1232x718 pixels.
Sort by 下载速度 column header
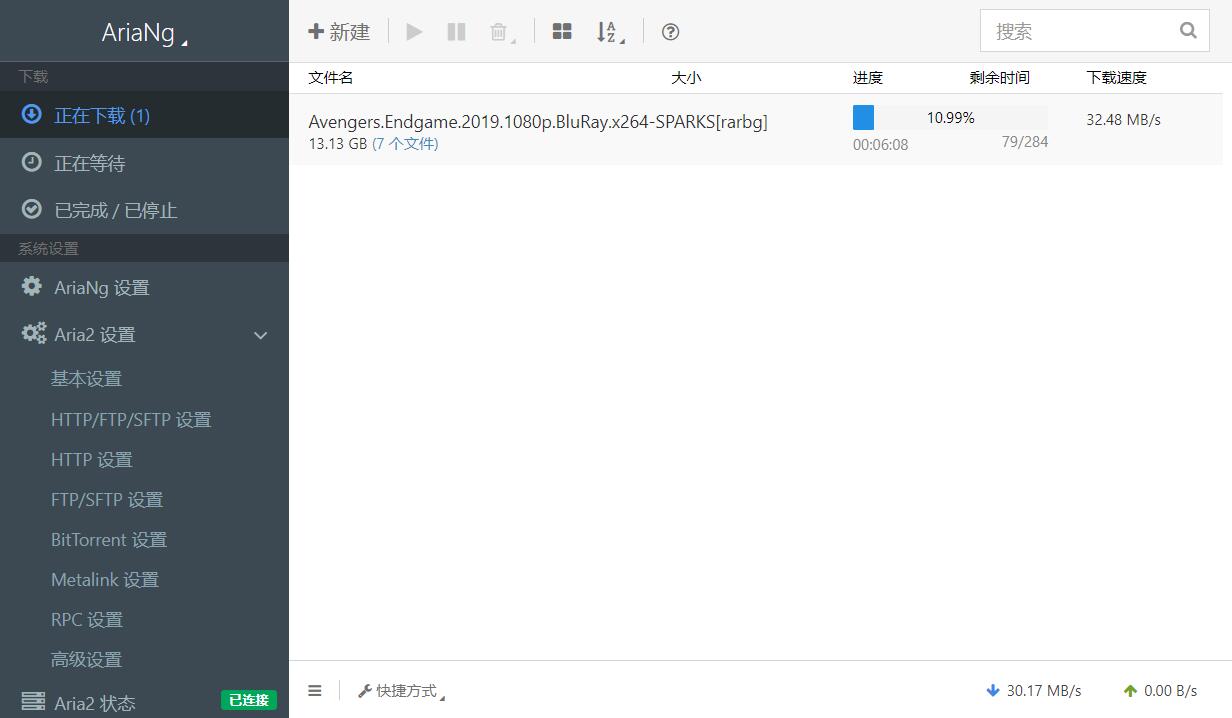click(1116, 77)
